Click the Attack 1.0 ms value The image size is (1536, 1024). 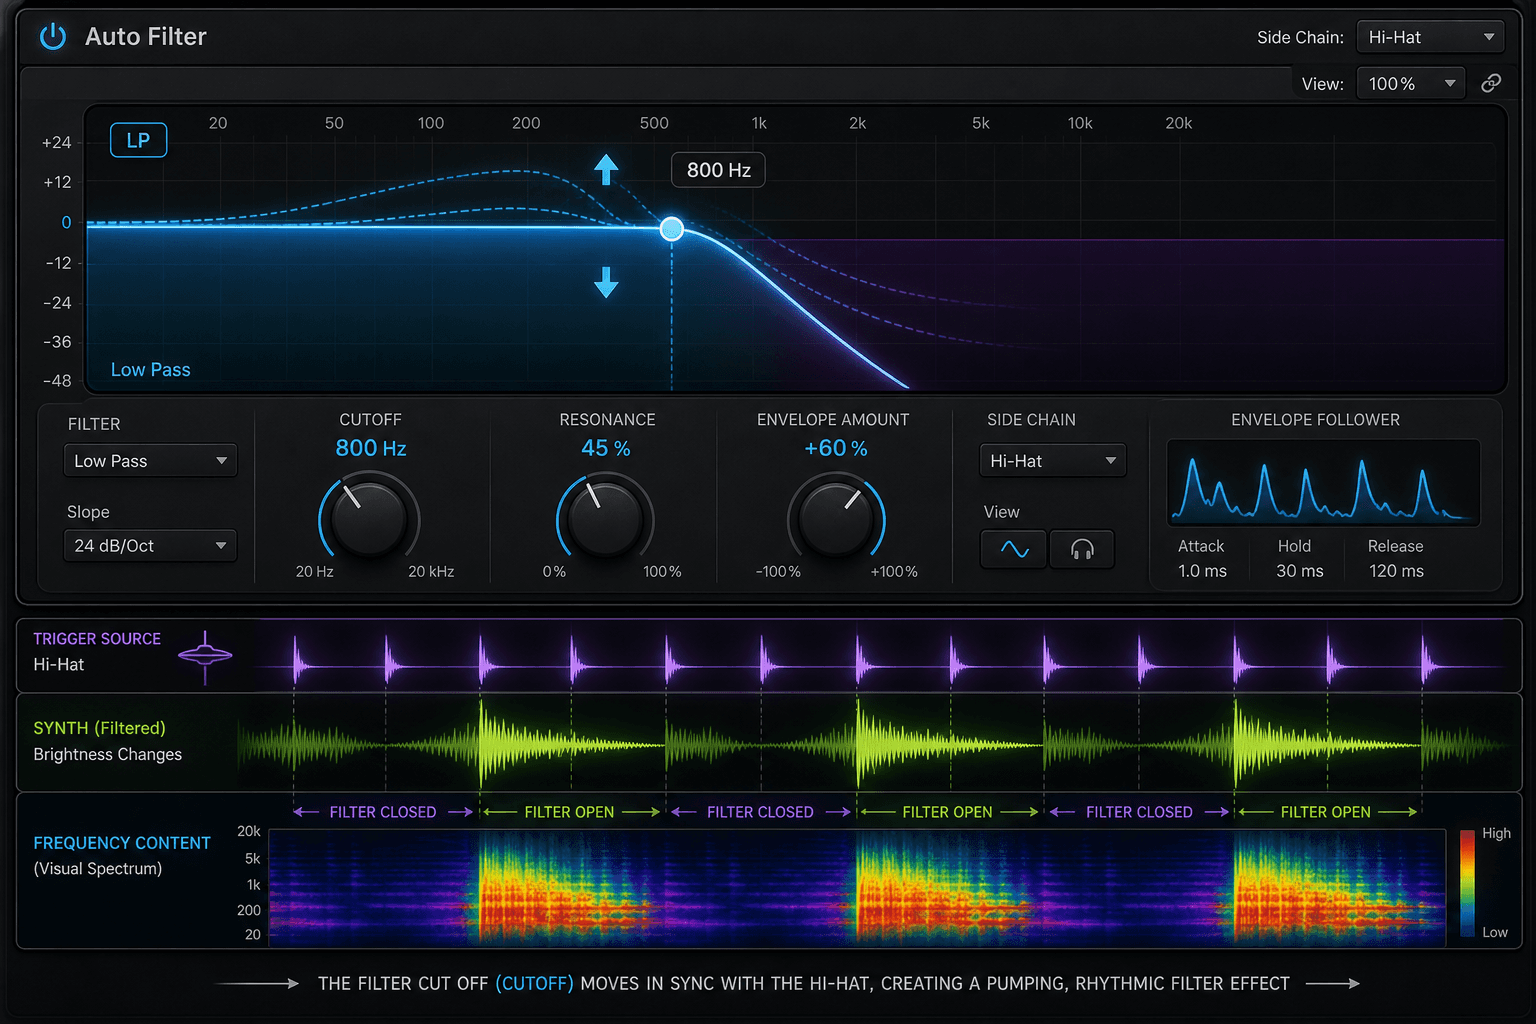point(1202,571)
